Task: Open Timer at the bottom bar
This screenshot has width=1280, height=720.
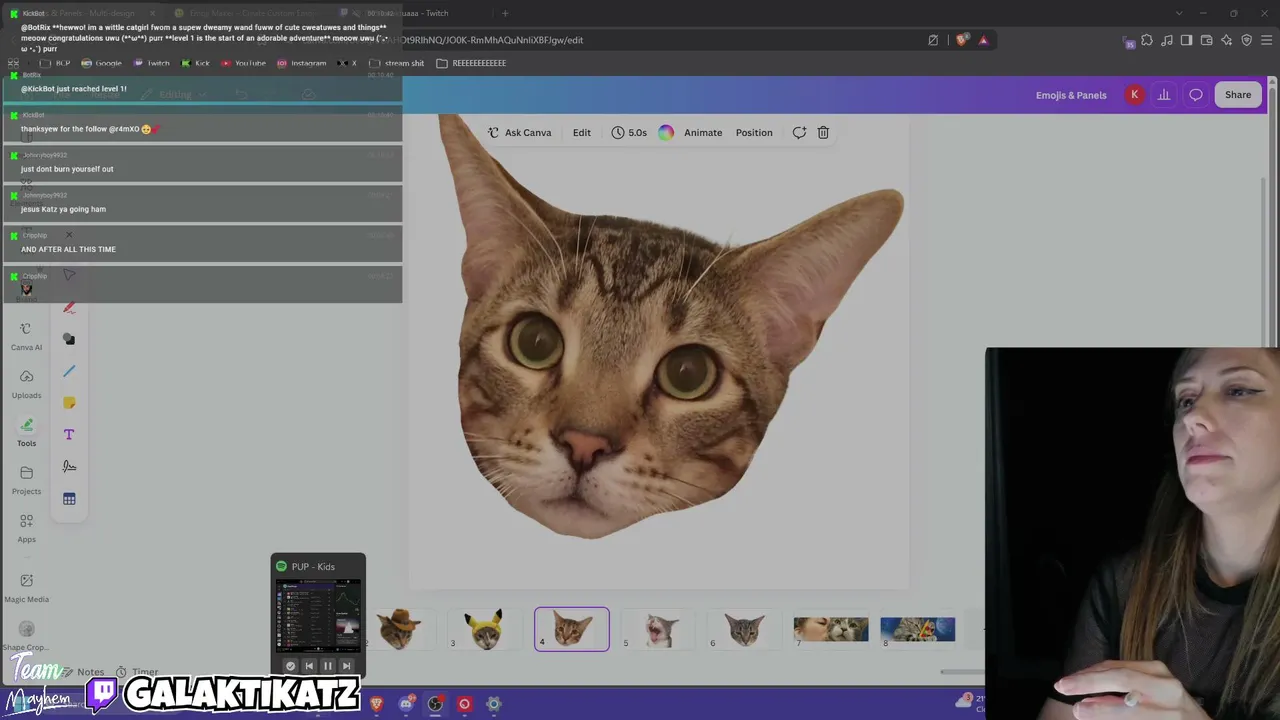Action: [137, 672]
